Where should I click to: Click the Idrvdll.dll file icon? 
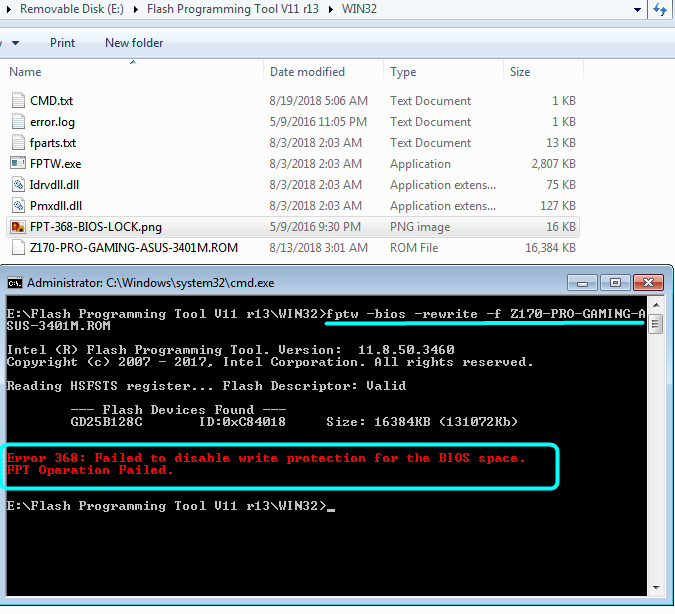[x=18, y=184]
